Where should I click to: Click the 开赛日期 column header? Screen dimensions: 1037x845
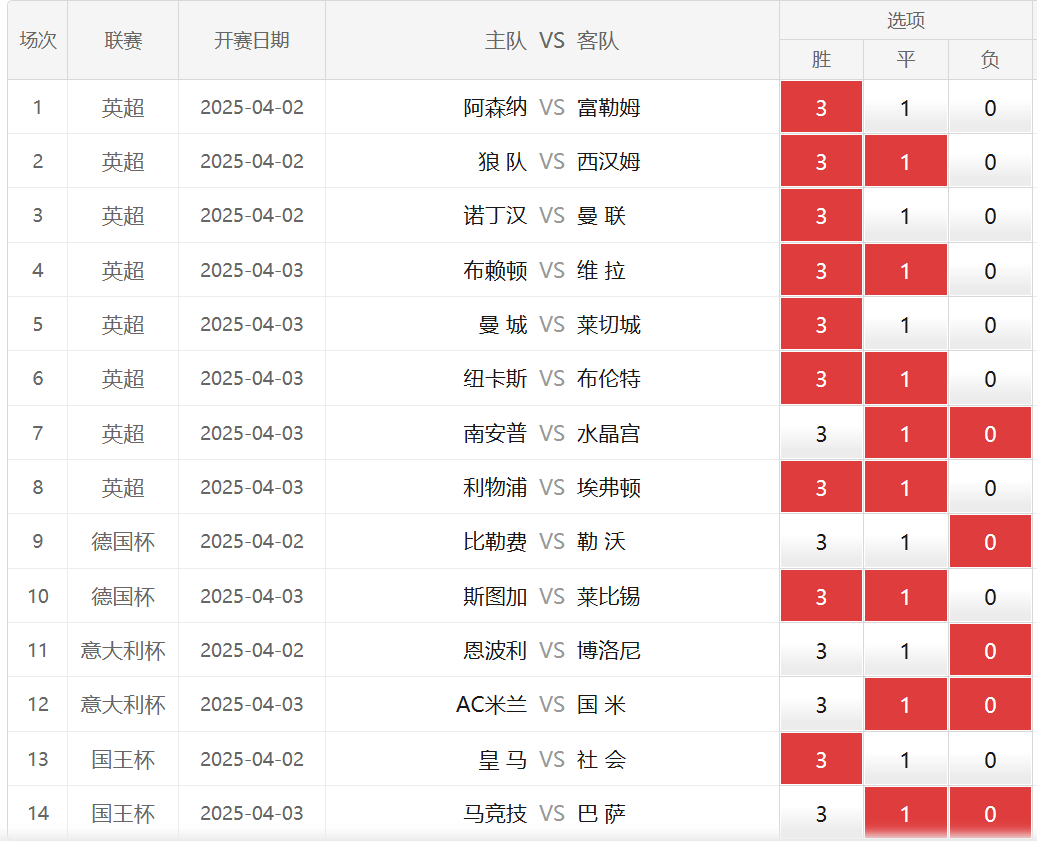[x=252, y=40]
